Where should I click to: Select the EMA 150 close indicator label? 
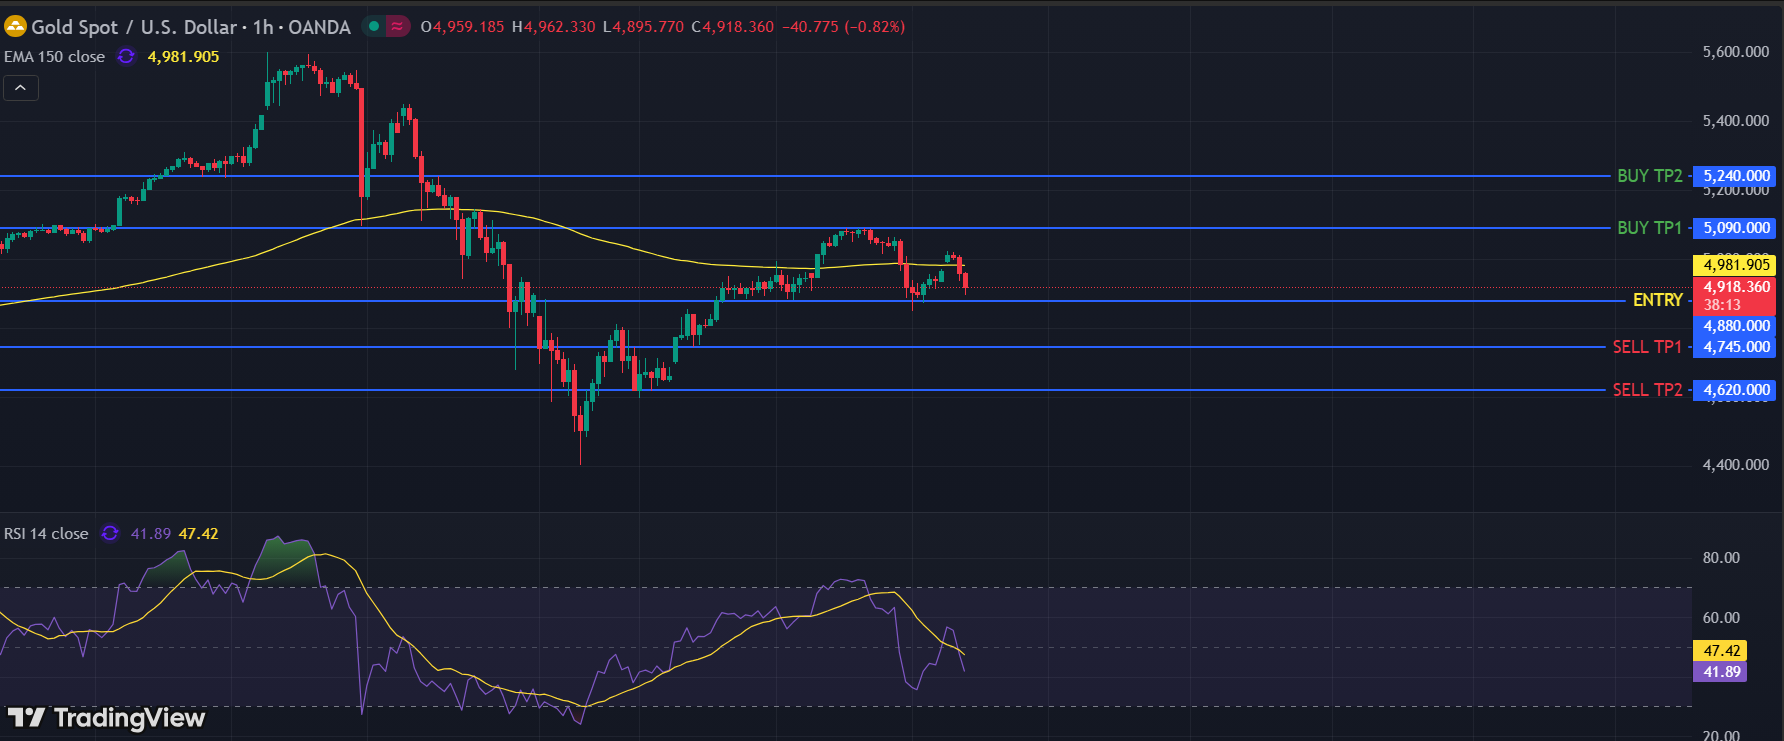[x=54, y=57]
